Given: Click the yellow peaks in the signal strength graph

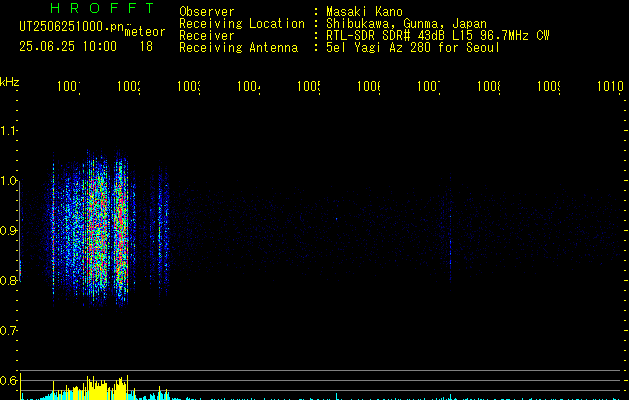Looking at the screenshot, I should pyautogui.click(x=108, y=388).
